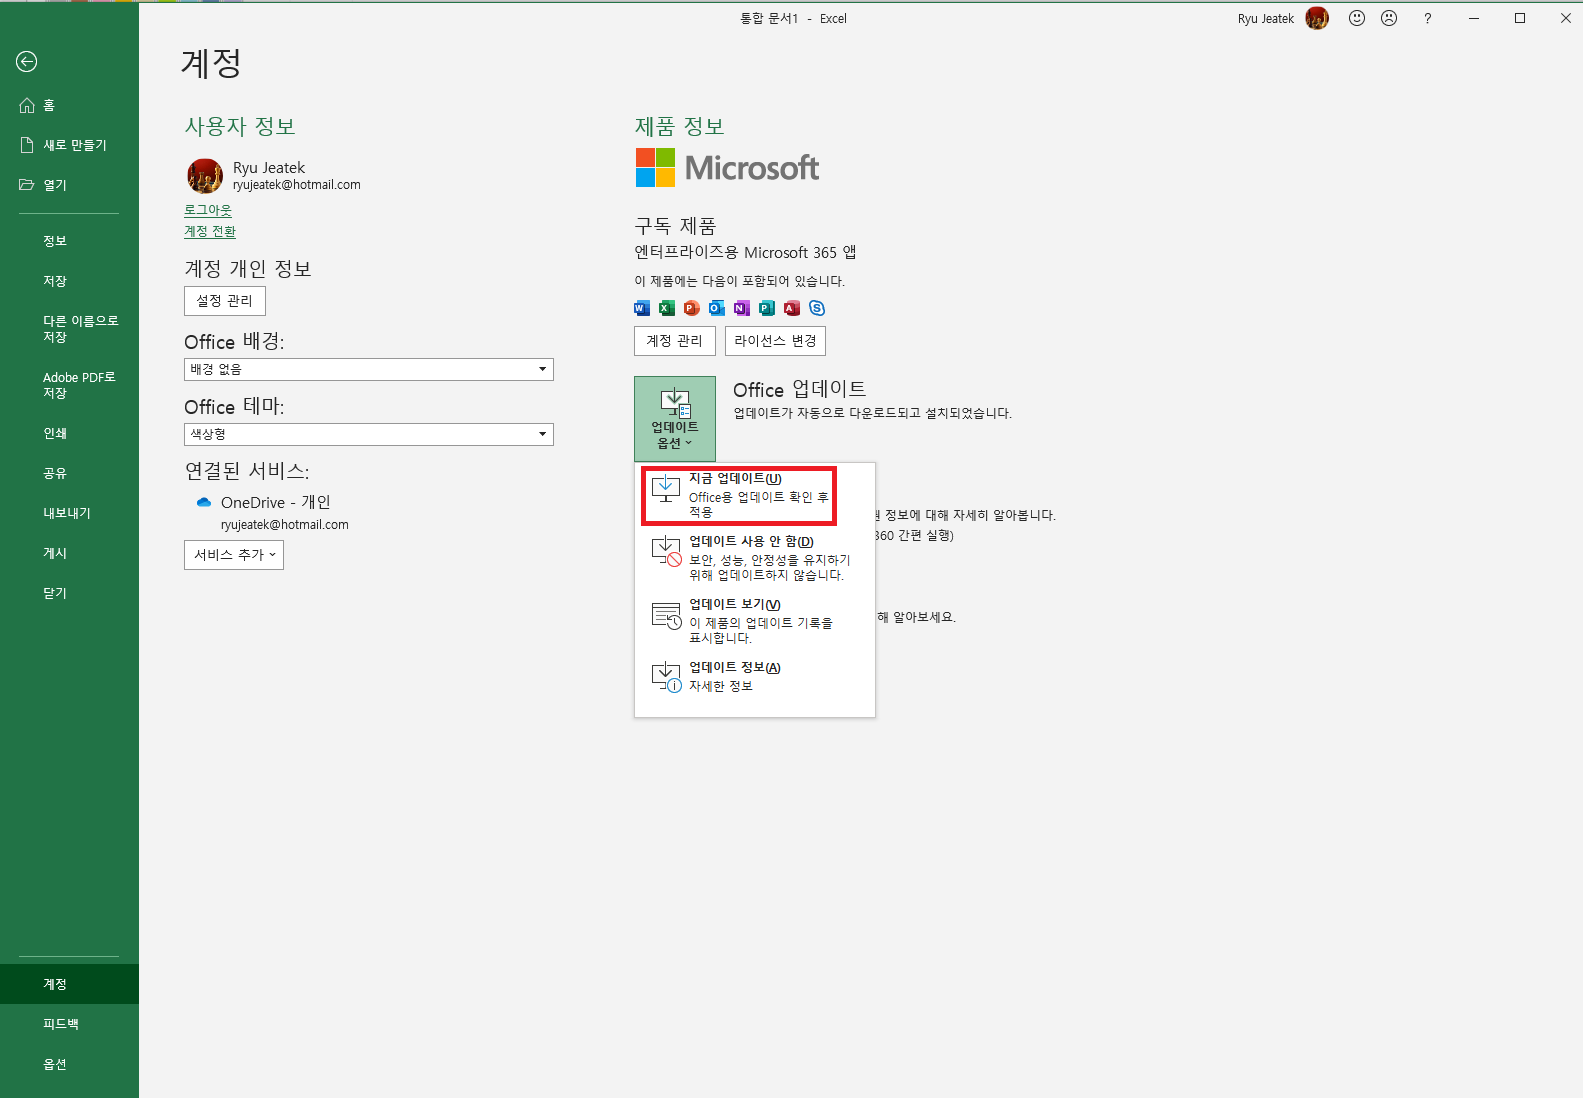The image size is (1591, 1100).
Task: Click the 계정 전환 link
Action: pyautogui.click(x=210, y=231)
